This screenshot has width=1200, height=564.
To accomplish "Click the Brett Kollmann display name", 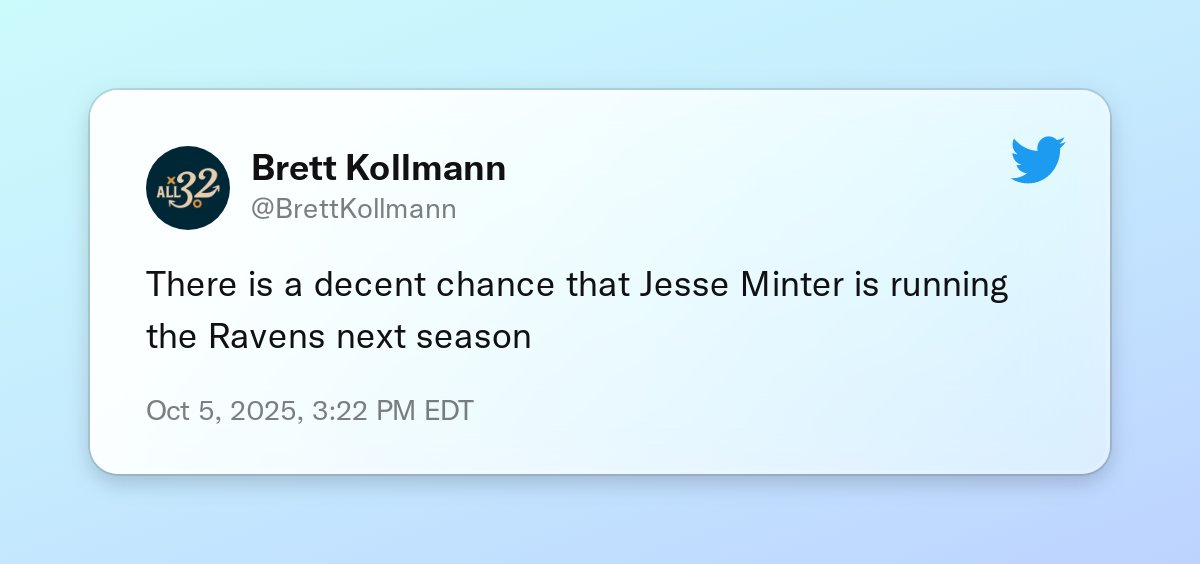I will point(378,168).
